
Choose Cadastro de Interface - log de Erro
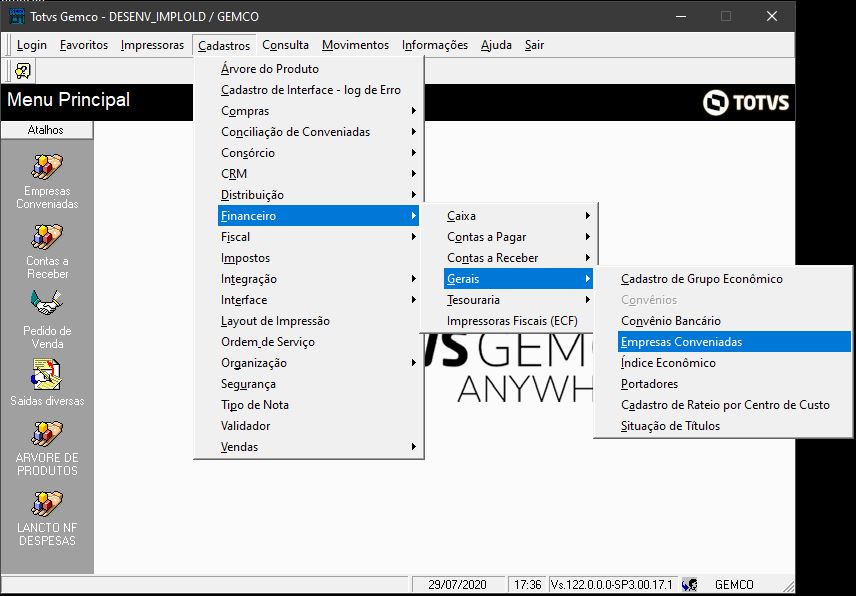[x=318, y=90]
